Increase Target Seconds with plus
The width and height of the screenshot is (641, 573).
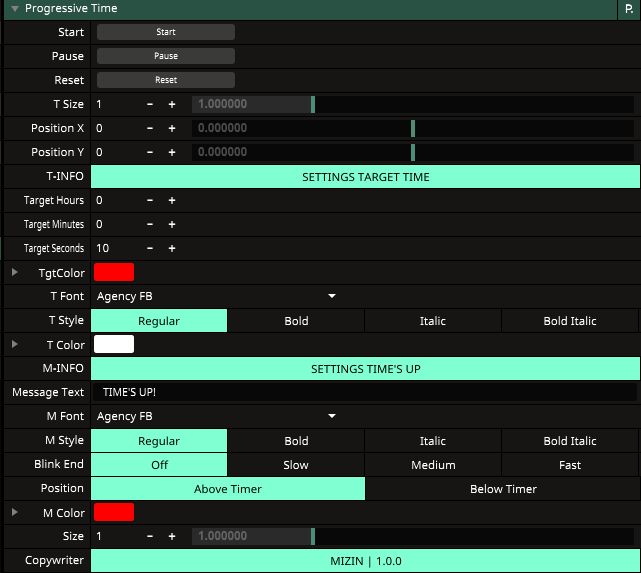(172, 248)
